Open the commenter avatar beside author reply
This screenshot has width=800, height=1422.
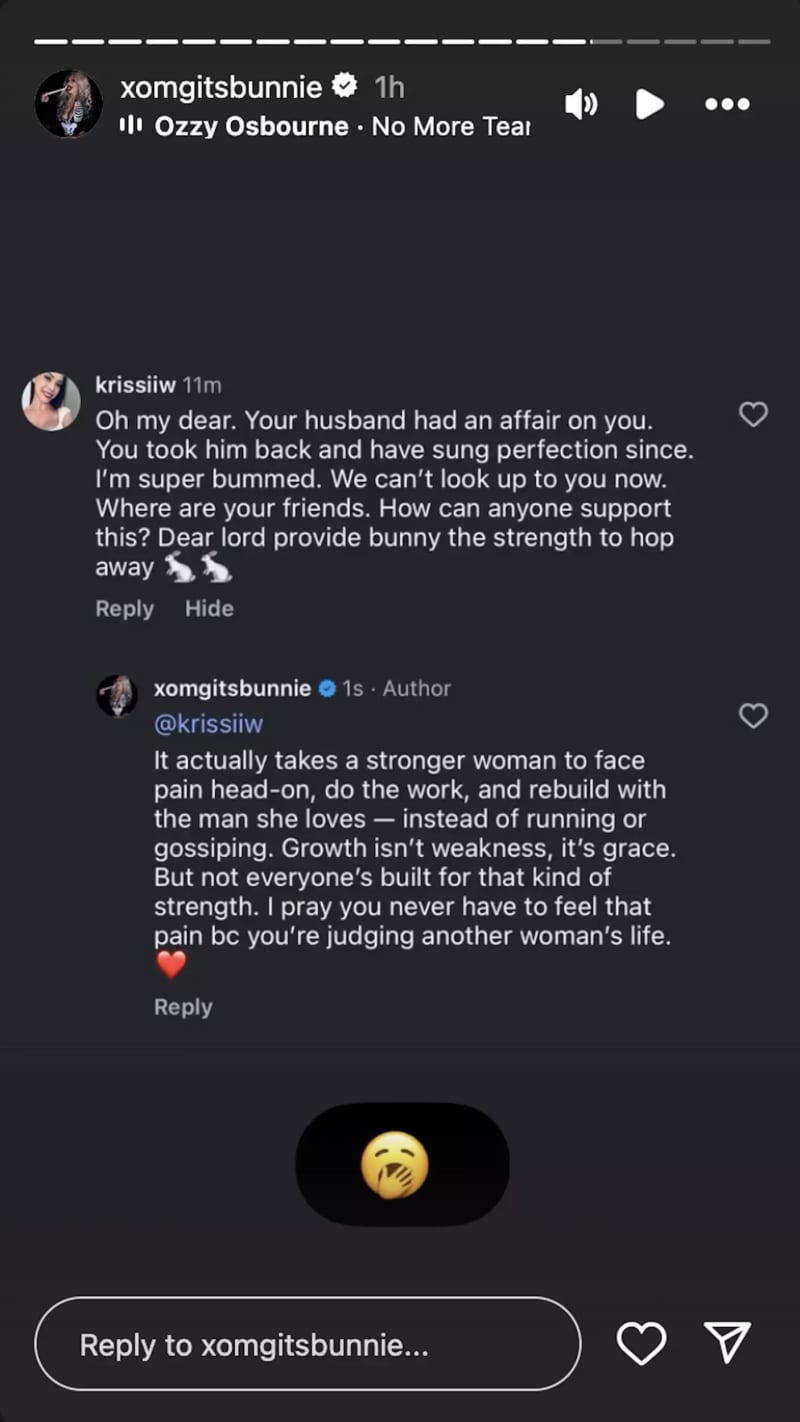pyautogui.click(x=117, y=695)
